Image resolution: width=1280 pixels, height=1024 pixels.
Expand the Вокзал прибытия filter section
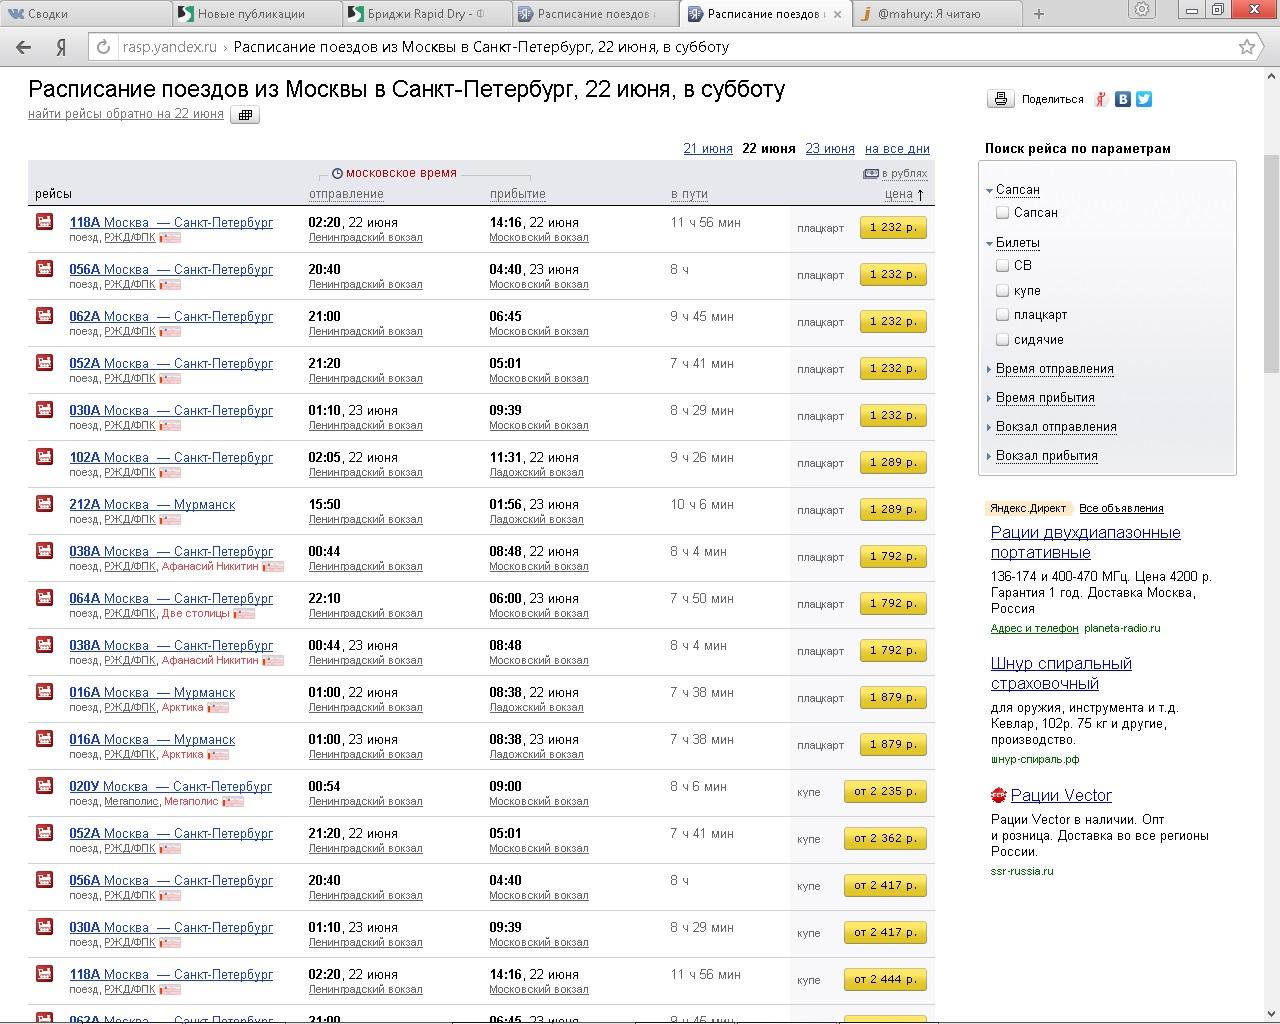(1046, 456)
